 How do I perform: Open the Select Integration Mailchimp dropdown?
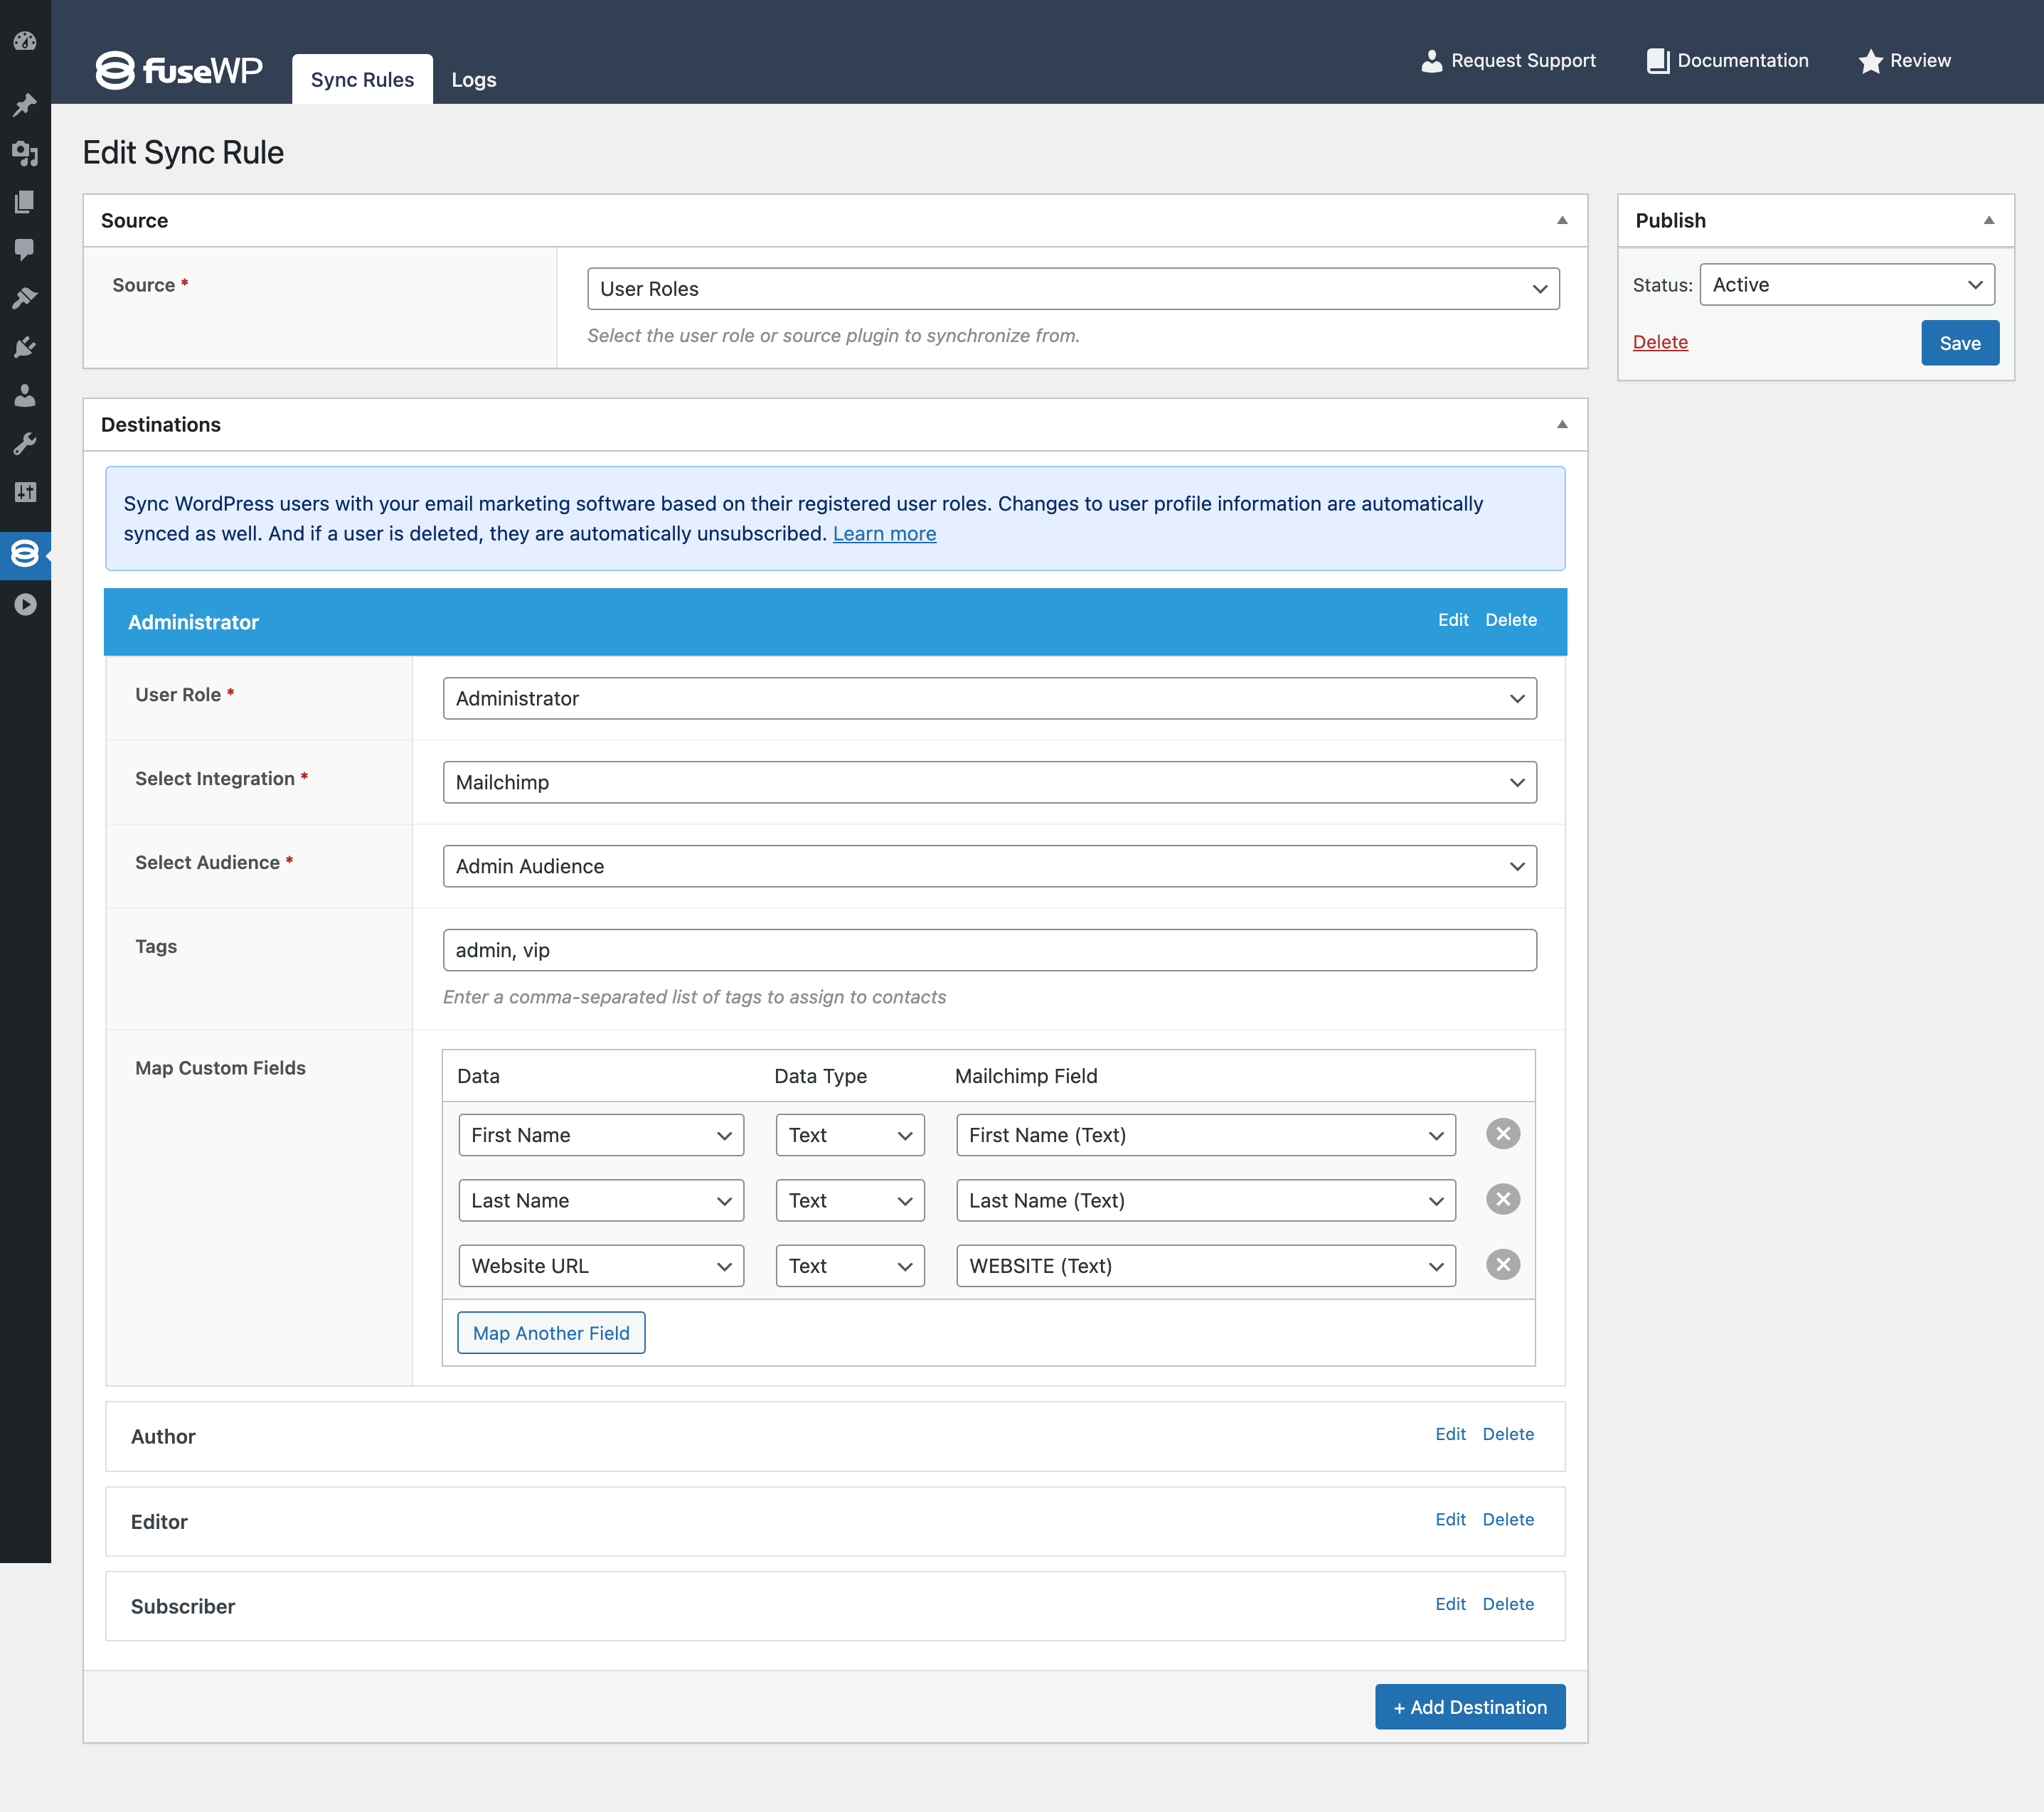tap(989, 782)
